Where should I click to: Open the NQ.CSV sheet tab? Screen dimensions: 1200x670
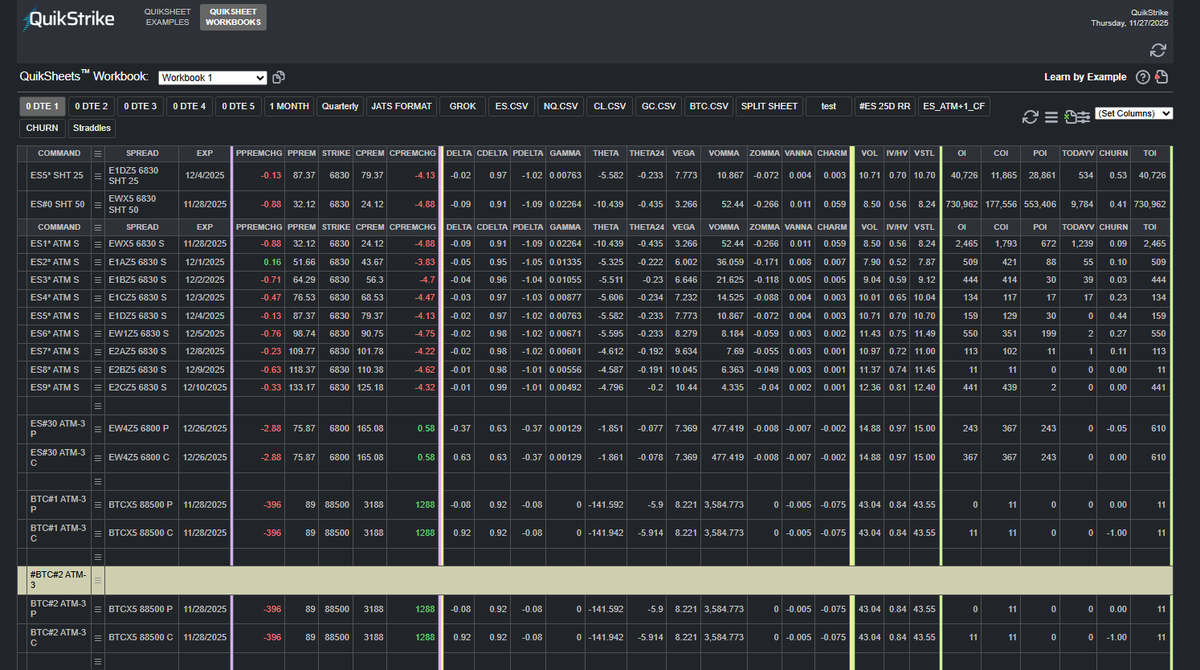click(x=561, y=106)
